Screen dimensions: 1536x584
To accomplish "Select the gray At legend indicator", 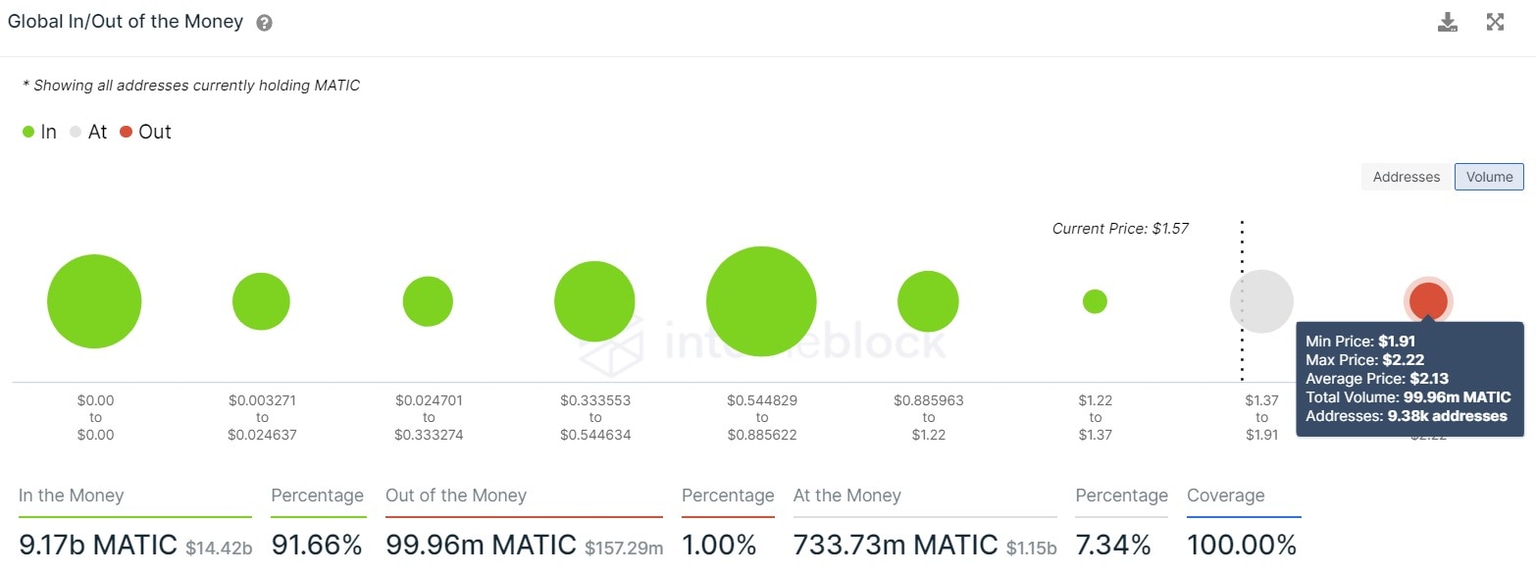I will point(75,131).
